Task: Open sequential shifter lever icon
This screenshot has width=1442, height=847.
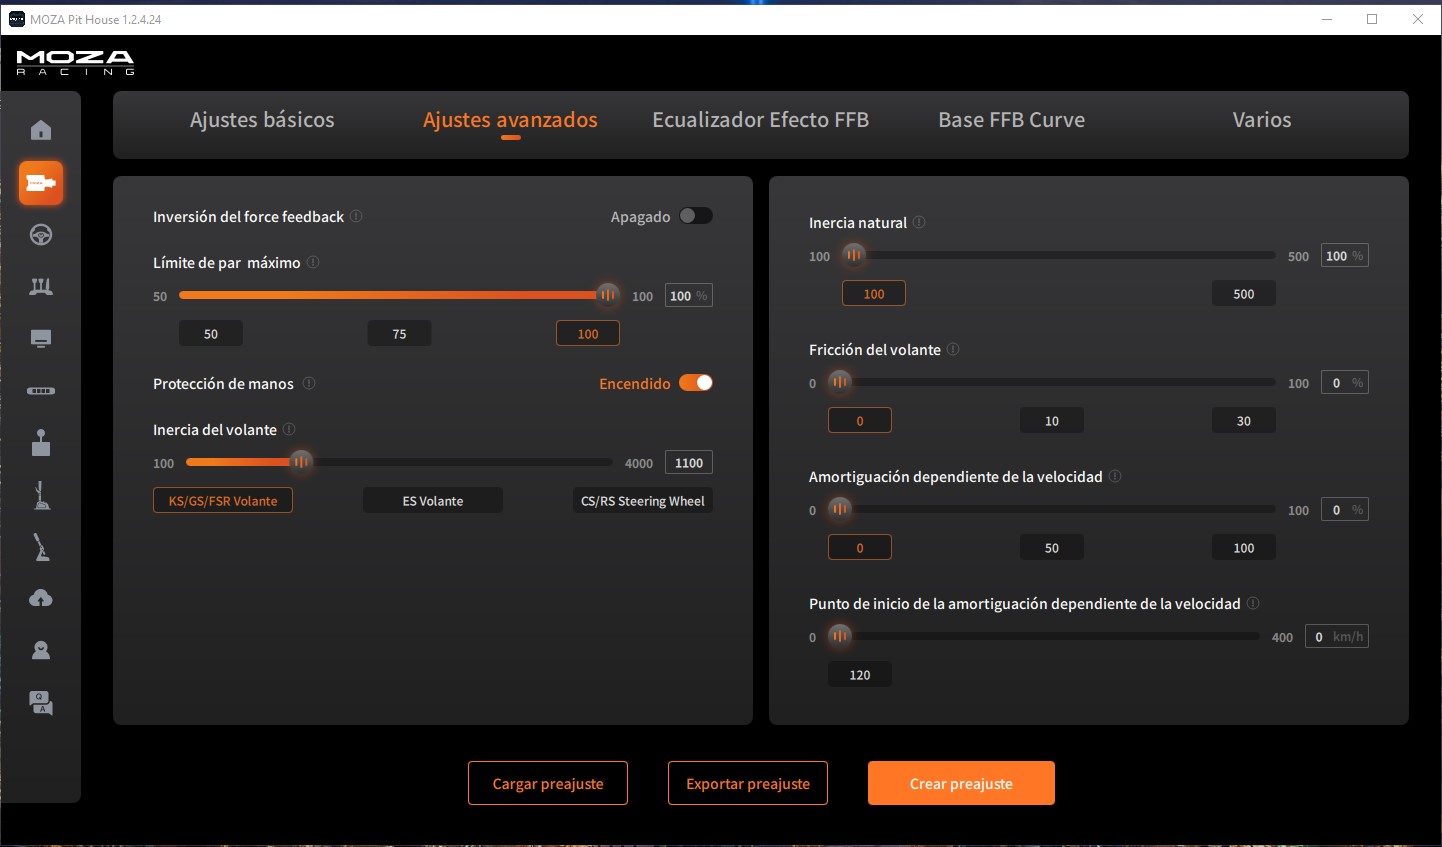Action: (x=41, y=495)
